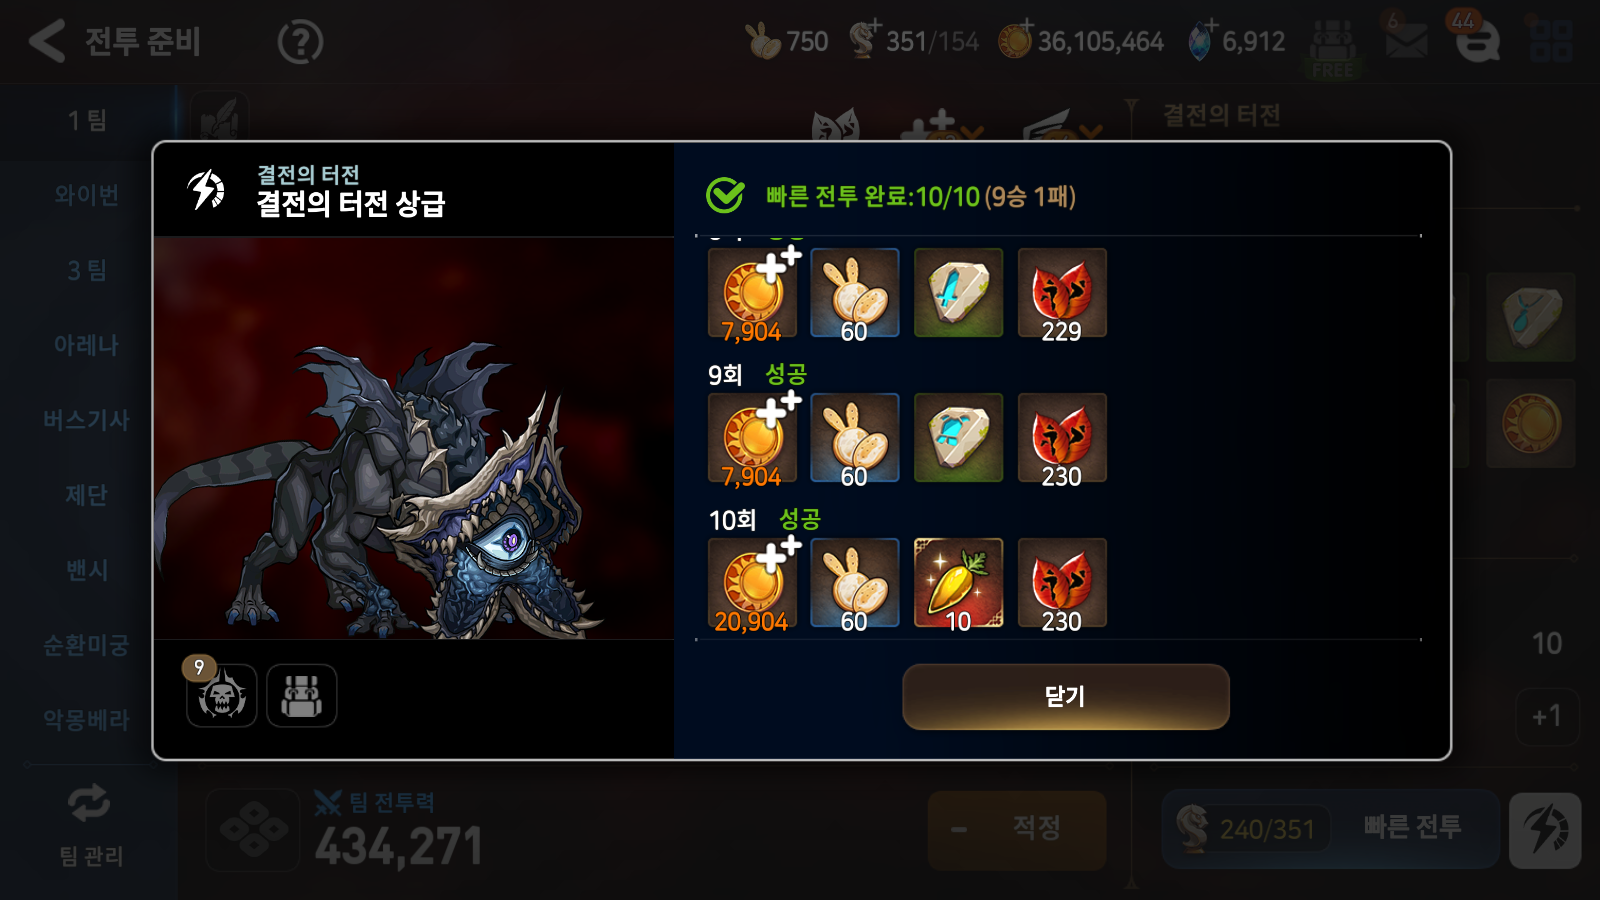This screenshot has height=900, width=1600.
Task: Open the grid menu icon at top right
Action: pos(1551,41)
